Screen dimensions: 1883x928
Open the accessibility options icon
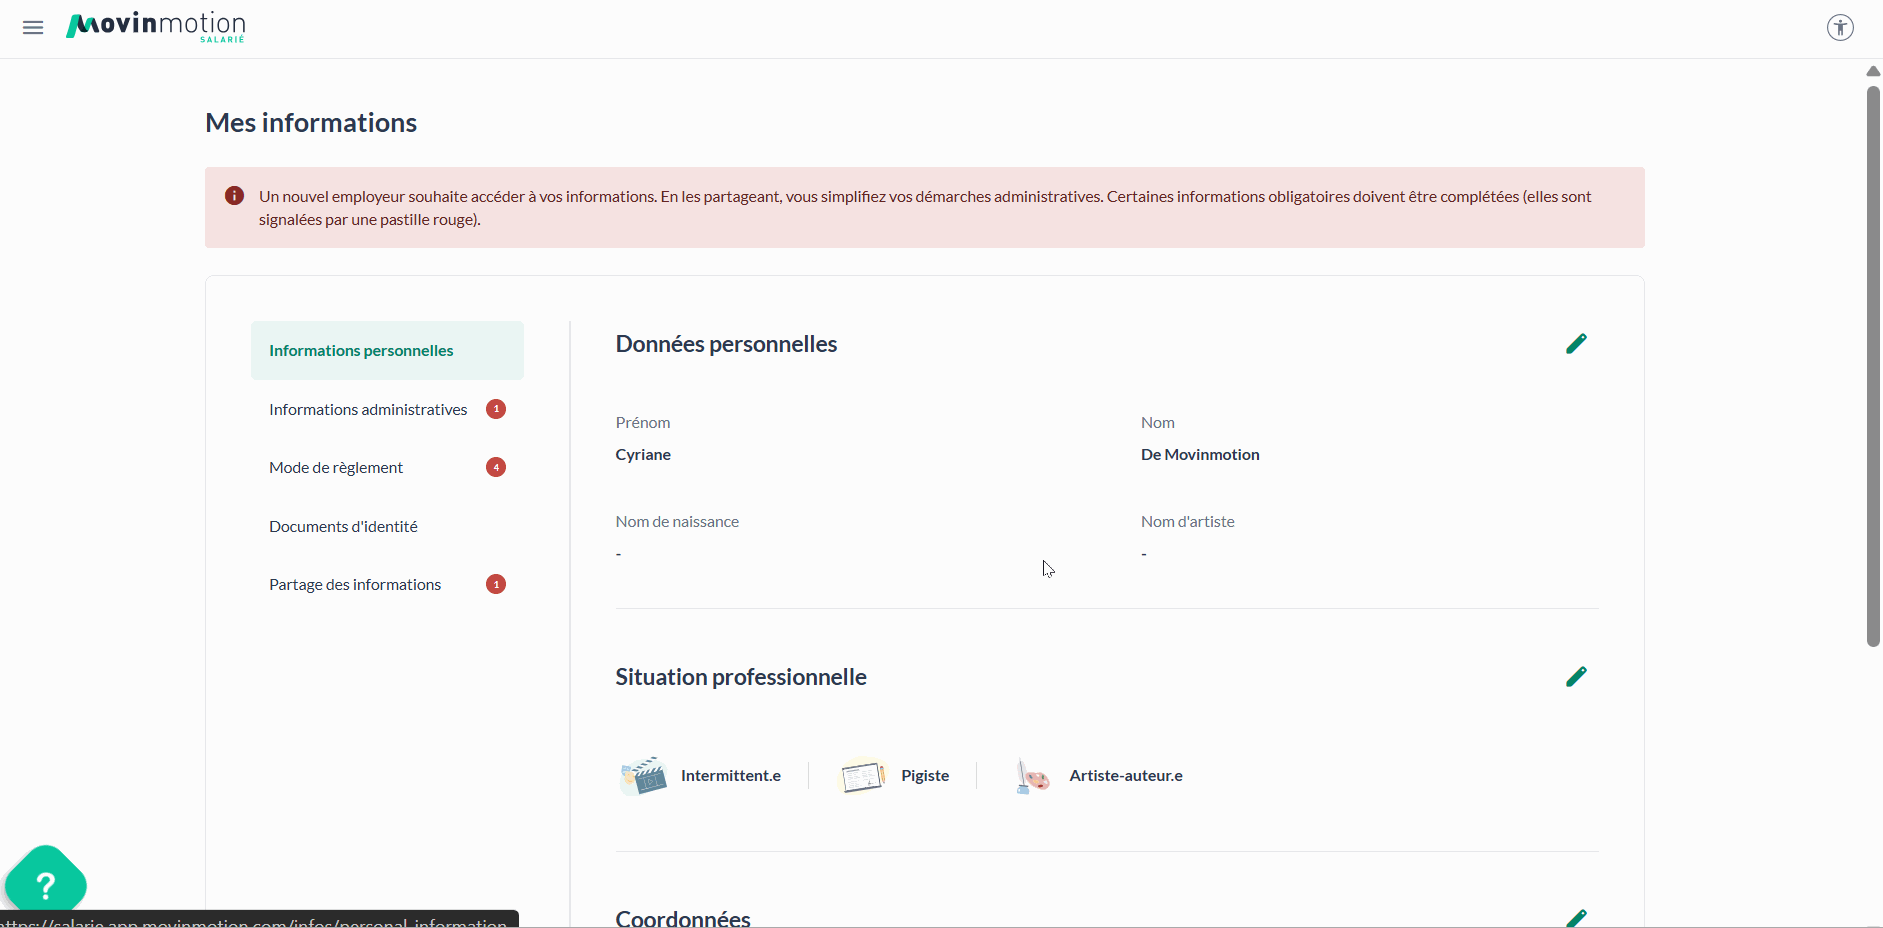[x=1840, y=28]
